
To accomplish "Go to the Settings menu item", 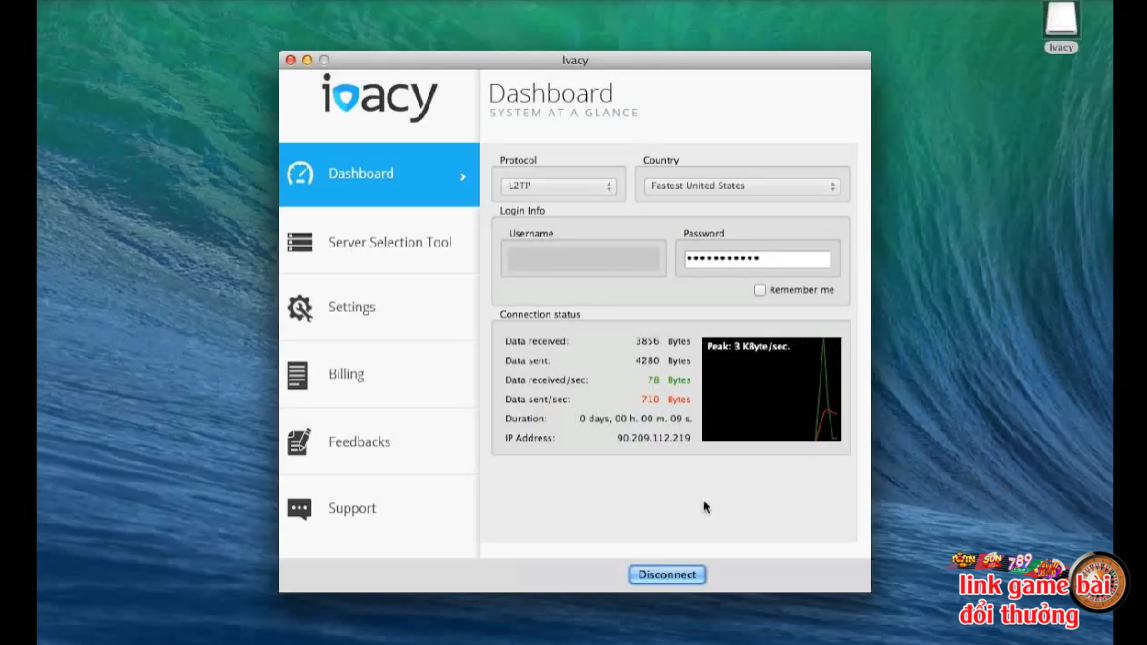I will [379, 307].
